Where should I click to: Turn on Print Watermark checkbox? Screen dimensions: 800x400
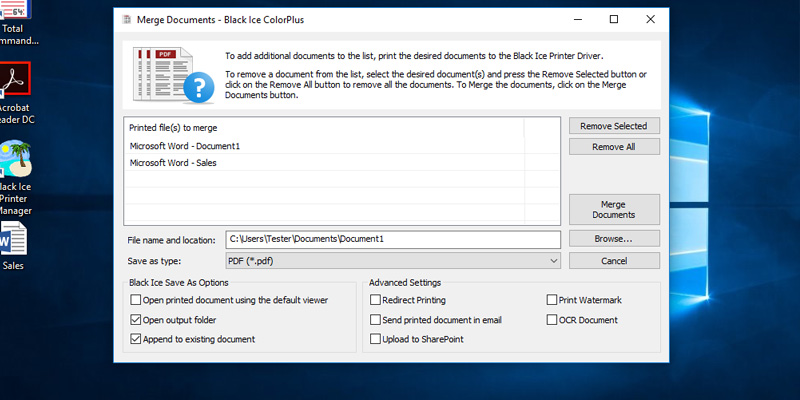click(x=552, y=300)
